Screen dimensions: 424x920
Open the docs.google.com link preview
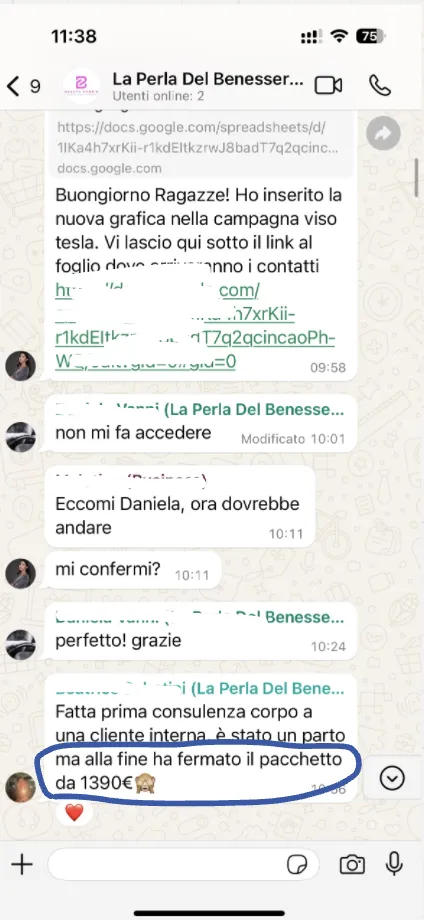[x=199, y=143]
